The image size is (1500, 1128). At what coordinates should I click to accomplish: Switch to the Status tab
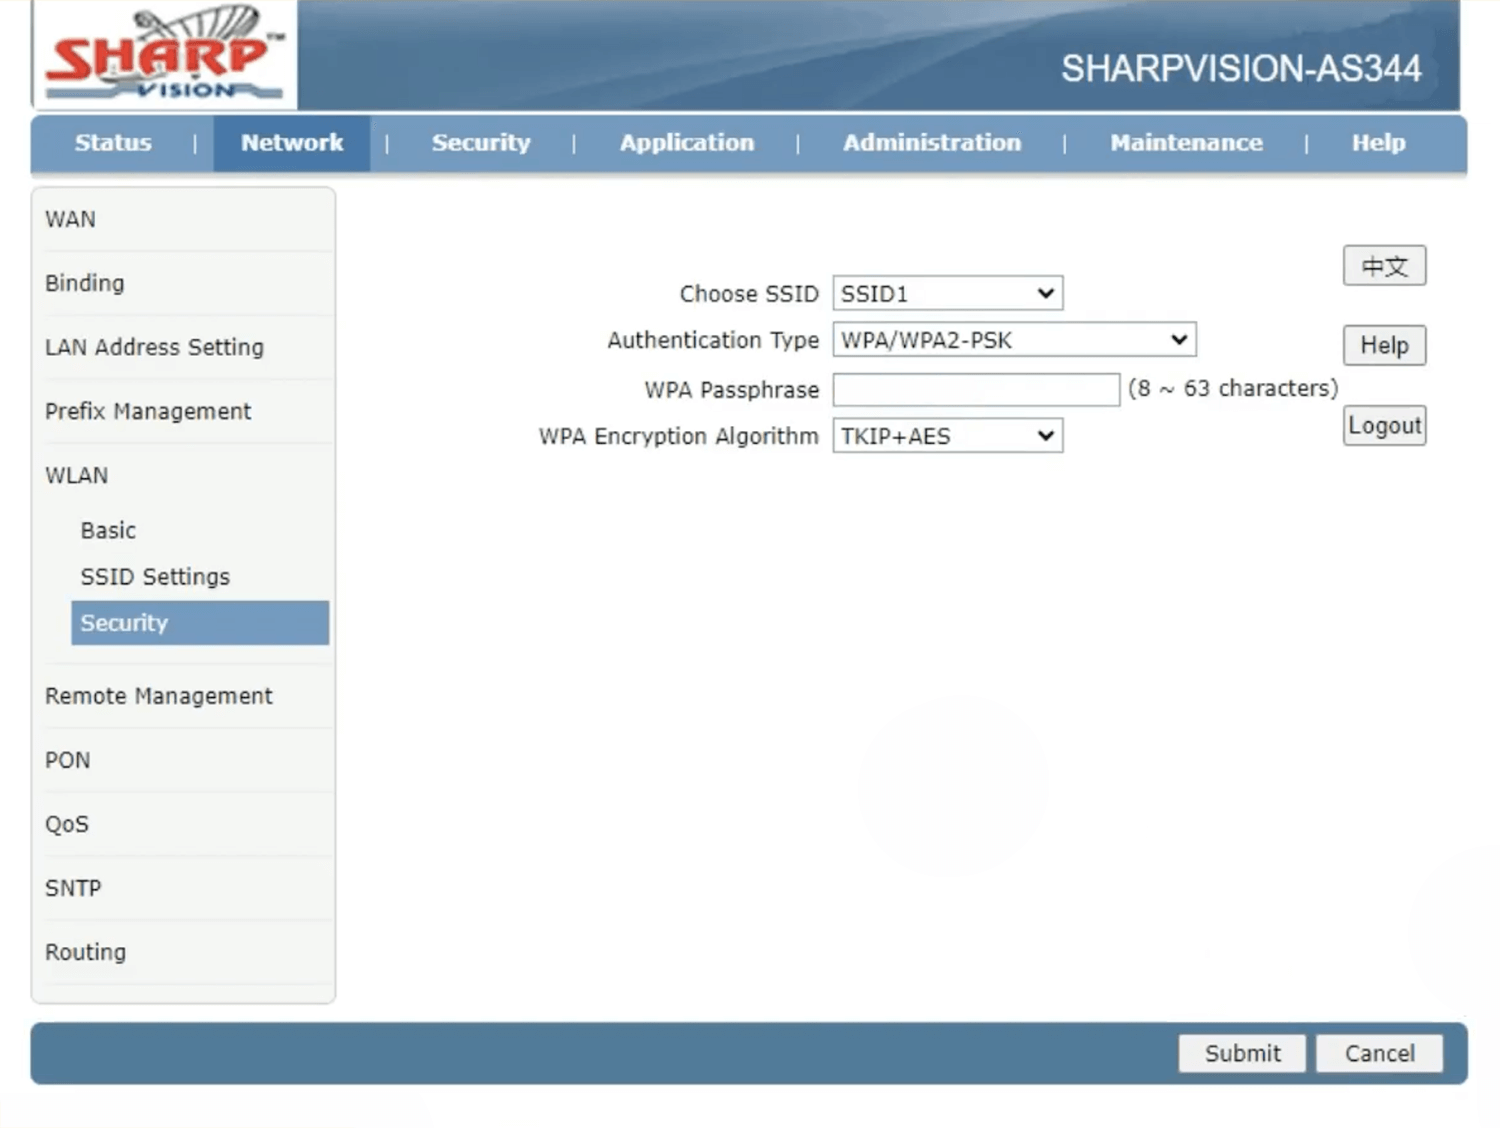click(x=113, y=143)
